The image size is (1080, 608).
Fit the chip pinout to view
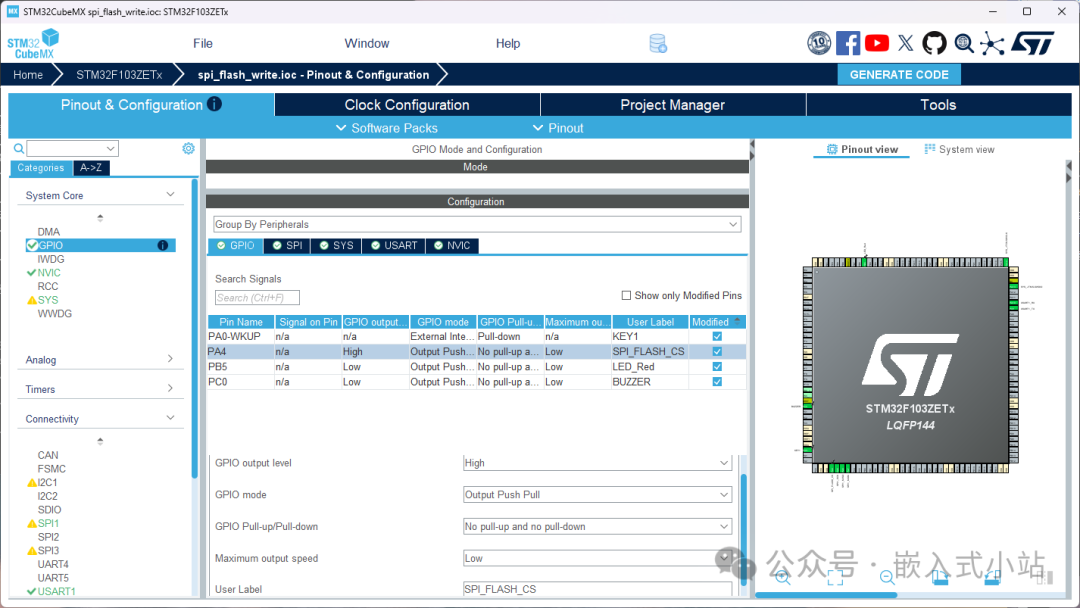point(835,577)
